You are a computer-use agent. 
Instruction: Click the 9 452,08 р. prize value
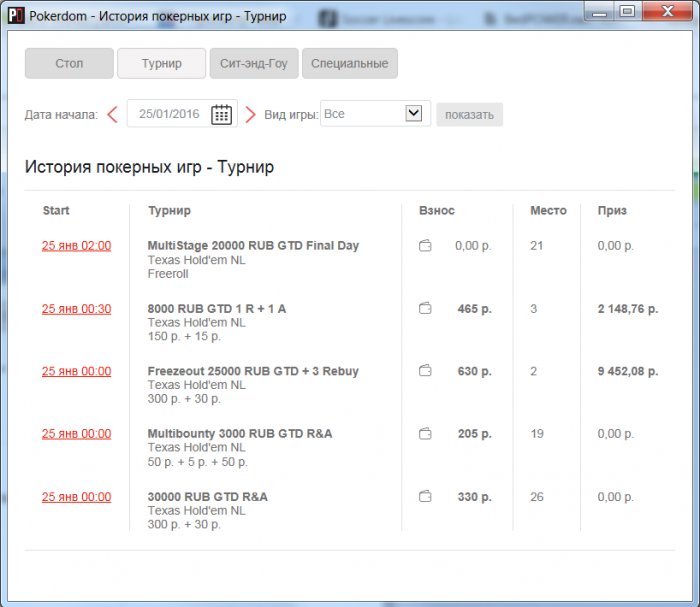(x=628, y=371)
